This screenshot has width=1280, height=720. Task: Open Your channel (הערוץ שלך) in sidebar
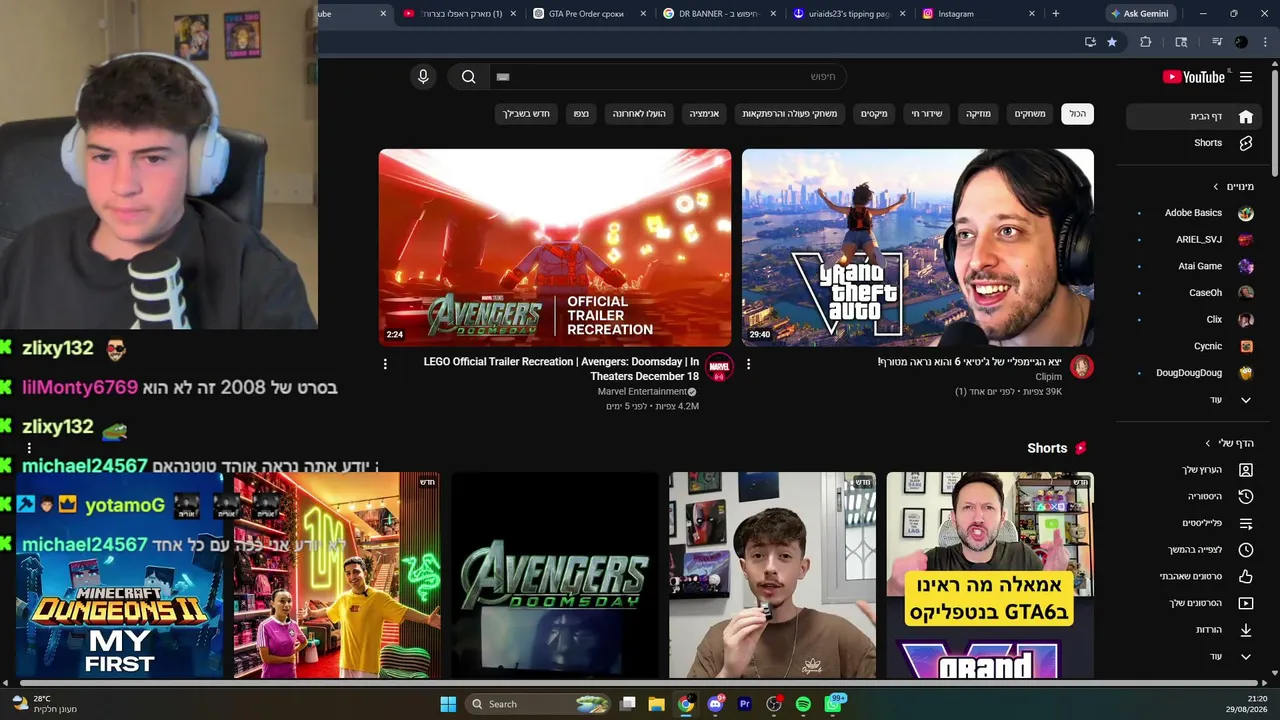1192,470
